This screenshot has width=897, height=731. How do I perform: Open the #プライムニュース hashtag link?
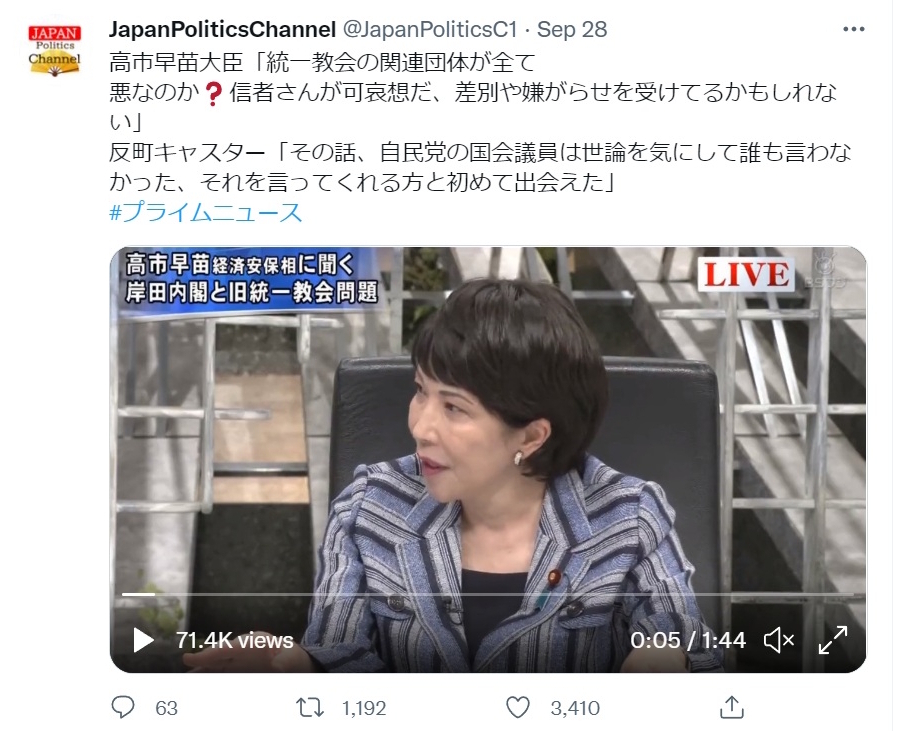[205, 213]
